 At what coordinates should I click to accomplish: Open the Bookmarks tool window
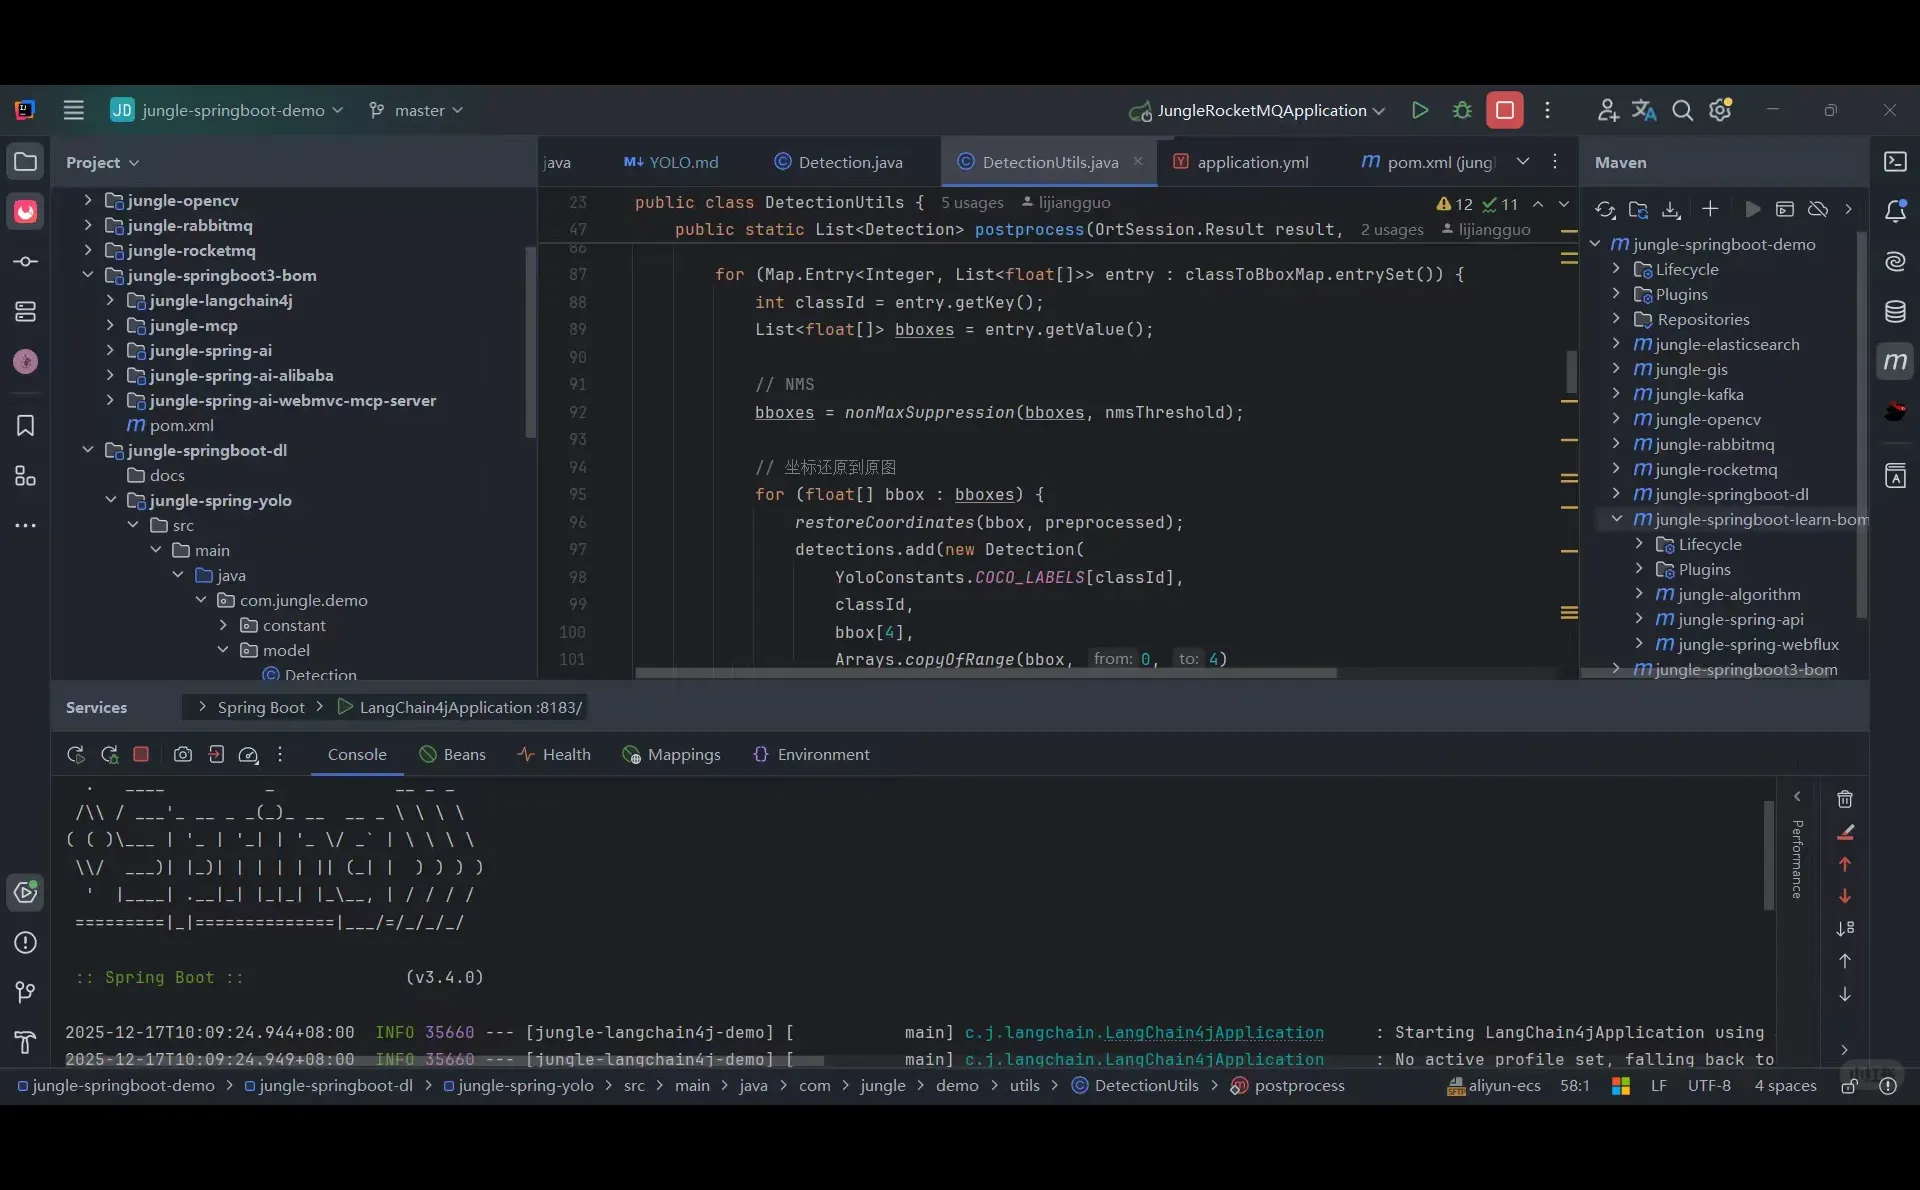(26, 426)
